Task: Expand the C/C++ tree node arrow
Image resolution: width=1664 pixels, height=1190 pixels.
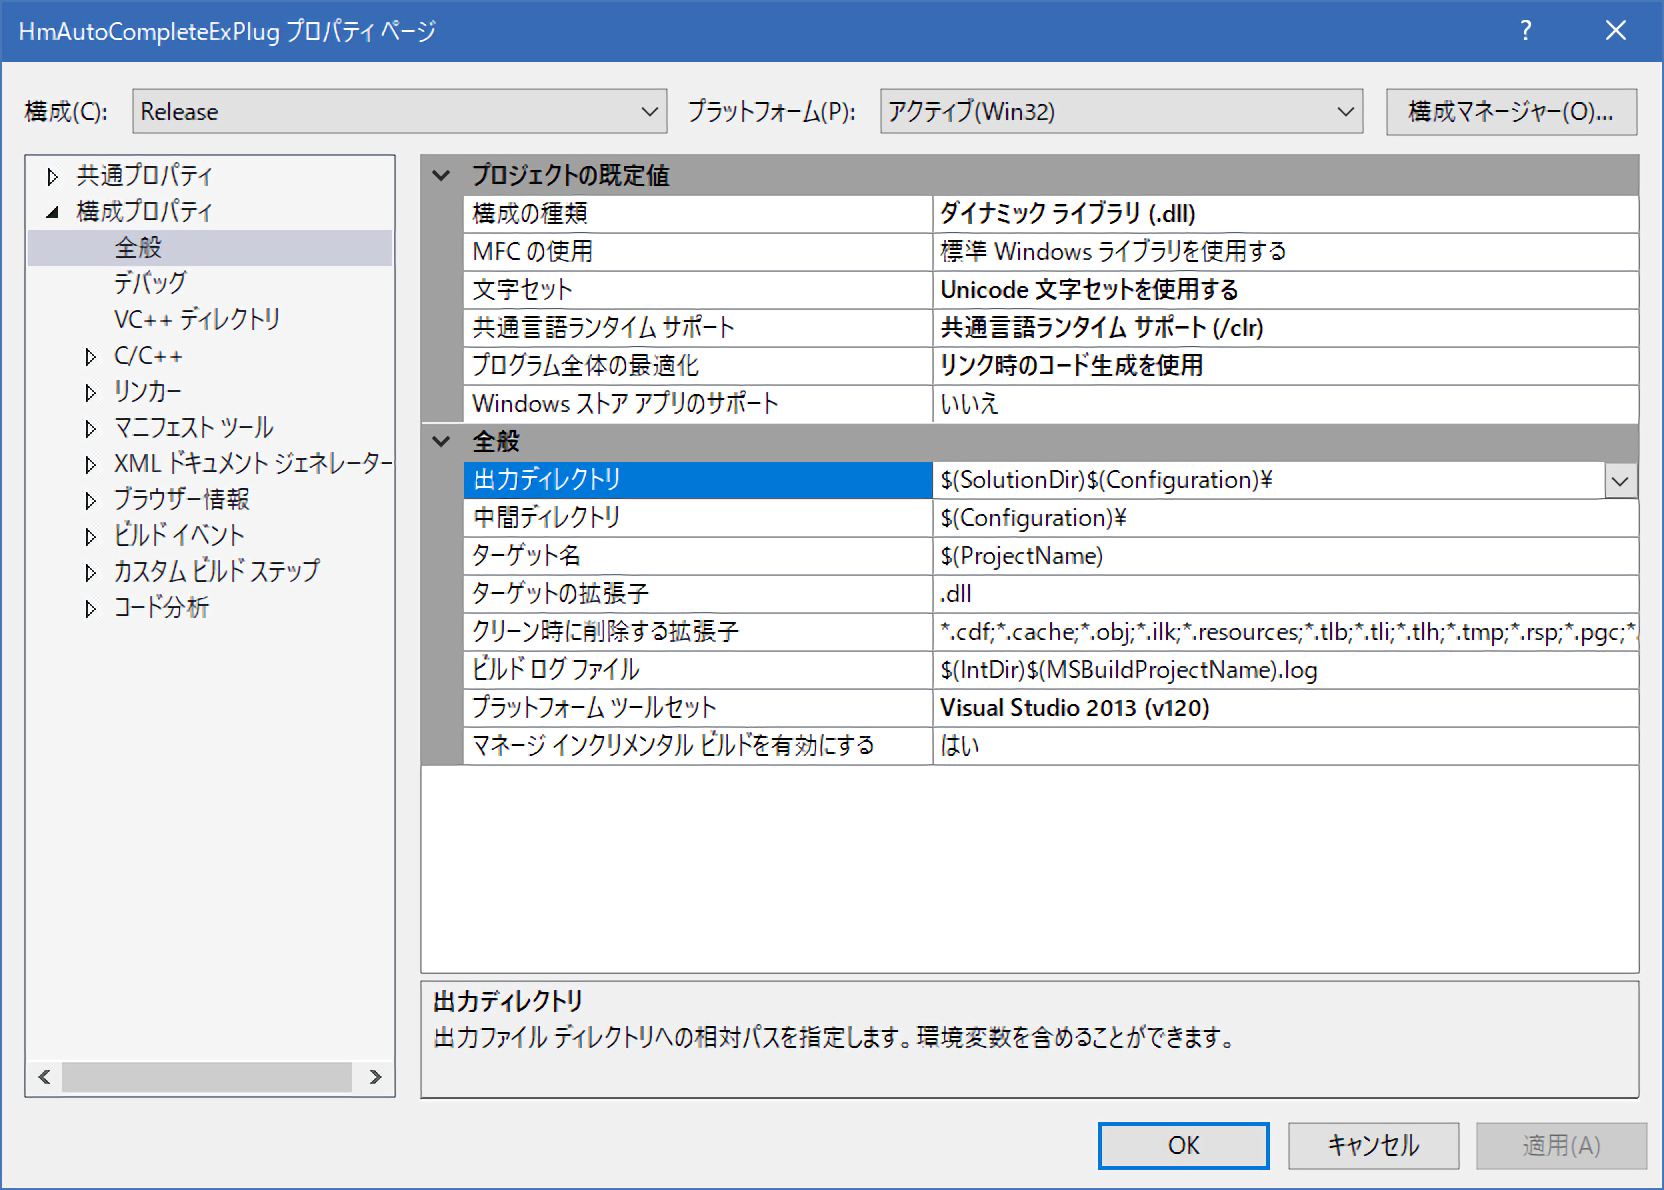Action: point(91,357)
